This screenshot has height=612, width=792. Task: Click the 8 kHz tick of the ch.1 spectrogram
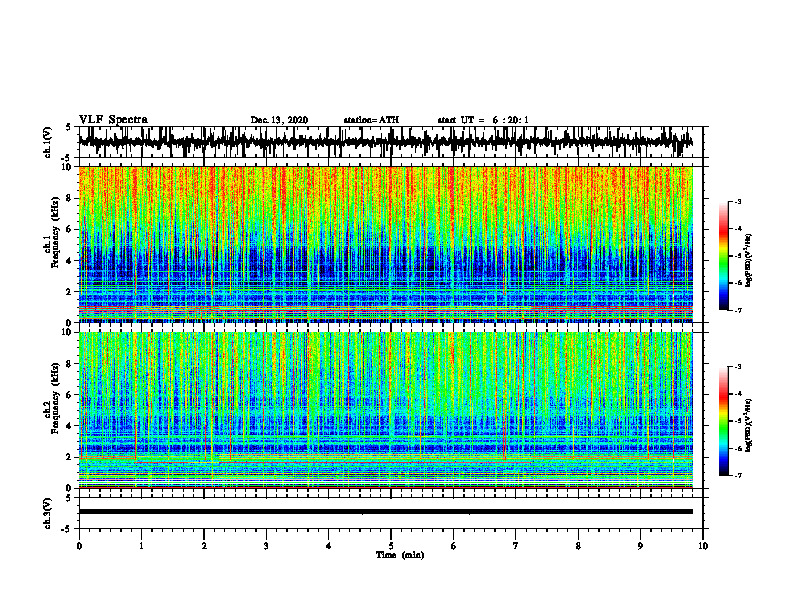[x=69, y=198]
